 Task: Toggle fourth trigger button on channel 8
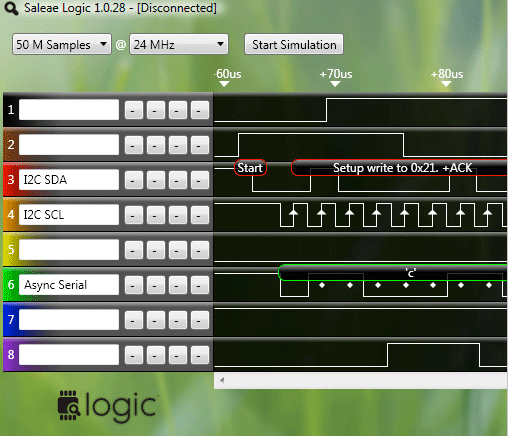pyautogui.click(x=200, y=355)
